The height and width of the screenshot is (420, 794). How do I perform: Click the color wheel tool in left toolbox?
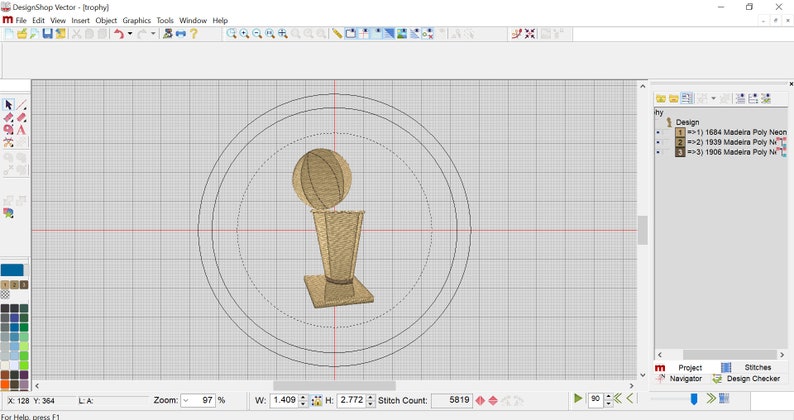(x=8, y=213)
